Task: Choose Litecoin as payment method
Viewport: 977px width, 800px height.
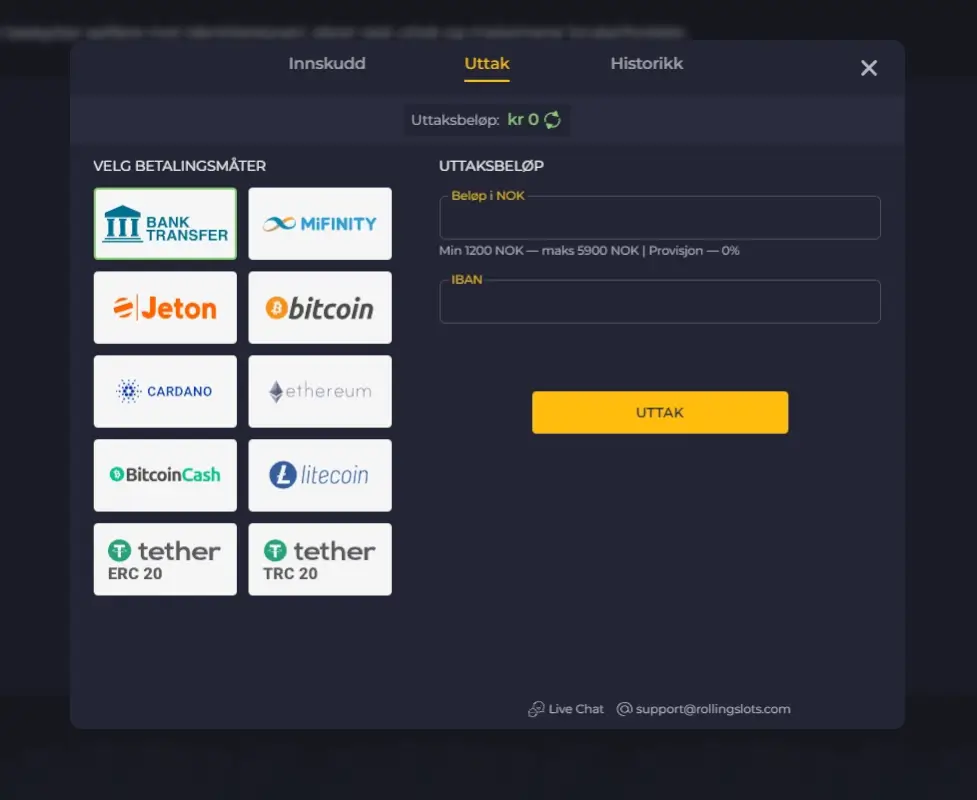Action: (x=320, y=475)
